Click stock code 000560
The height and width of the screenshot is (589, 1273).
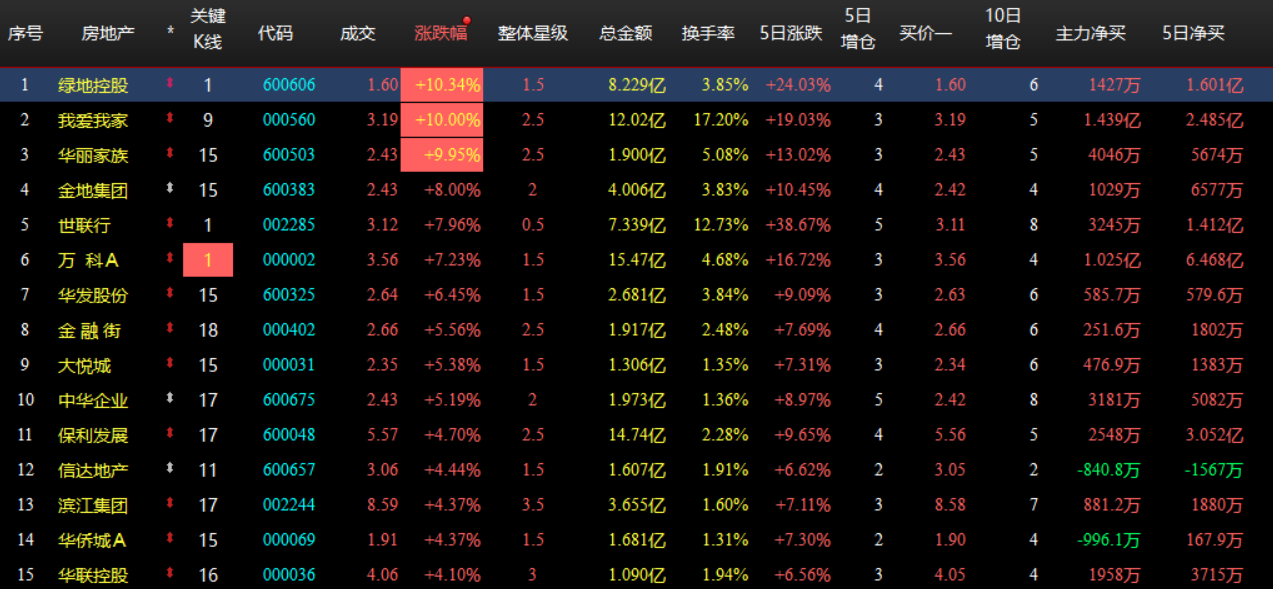tap(289, 120)
